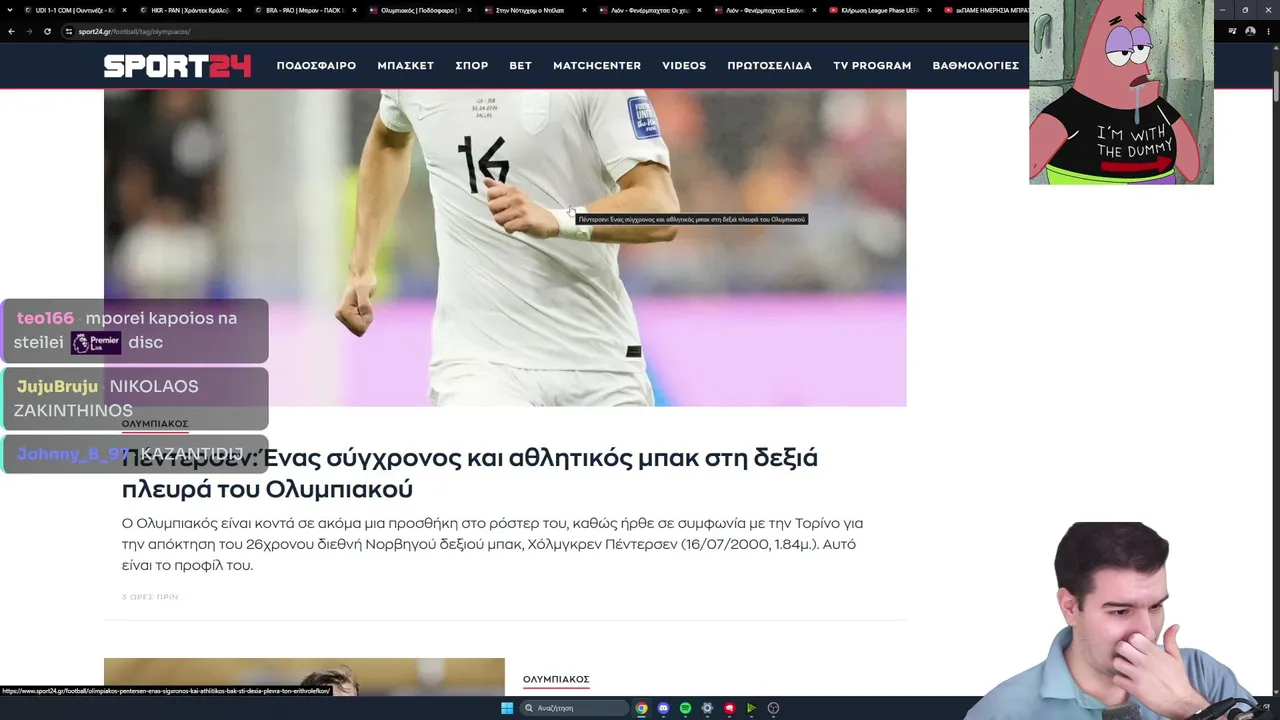Viewport: 1280px width, 720px height.
Task: Go back with the browser back arrow
Action: pyautogui.click(x=11, y=31)
